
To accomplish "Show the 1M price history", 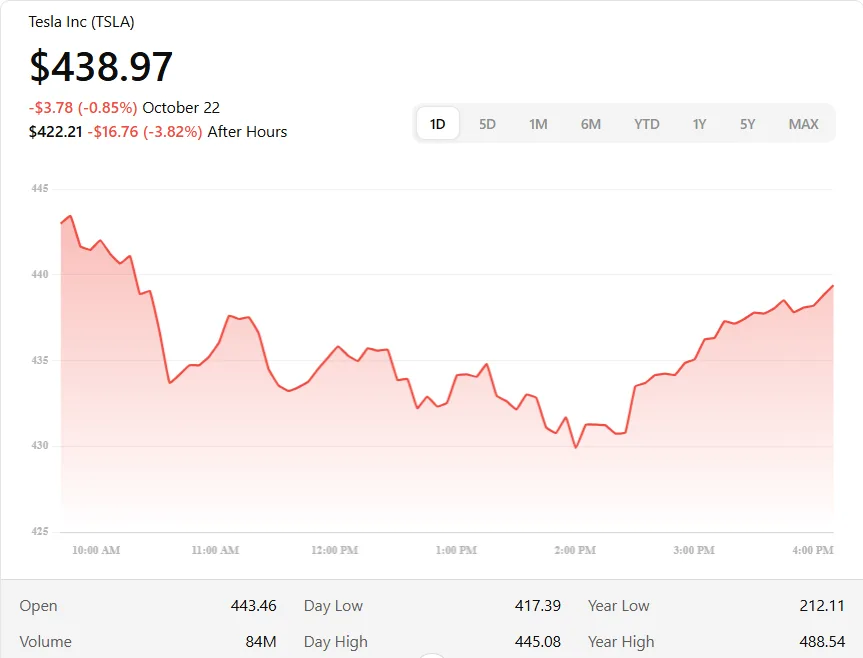I will 538,124.
